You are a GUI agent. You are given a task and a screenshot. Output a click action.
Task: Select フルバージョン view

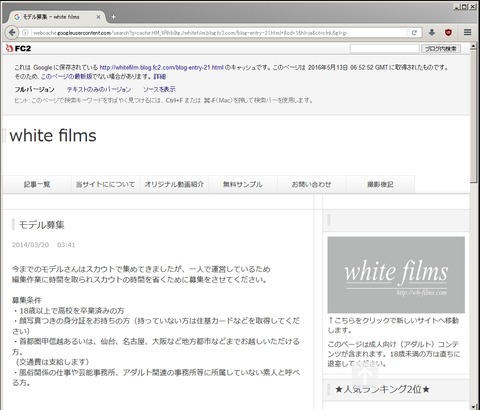tap(34, 89)
